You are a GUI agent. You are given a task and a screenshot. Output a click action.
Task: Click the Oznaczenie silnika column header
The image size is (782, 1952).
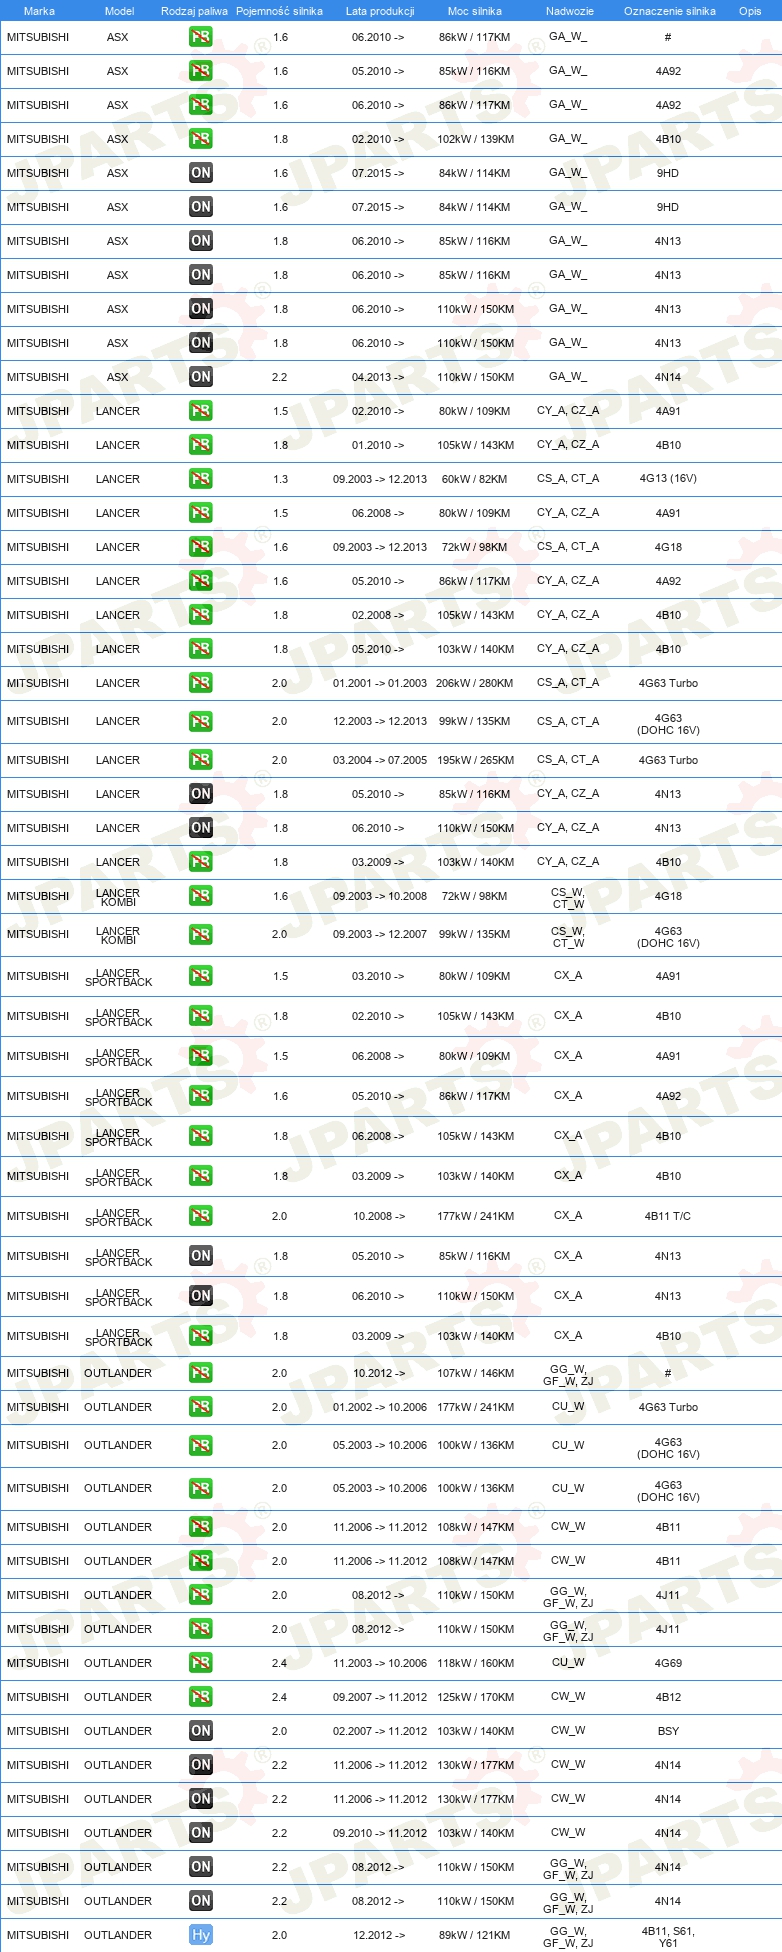(670, 11)
